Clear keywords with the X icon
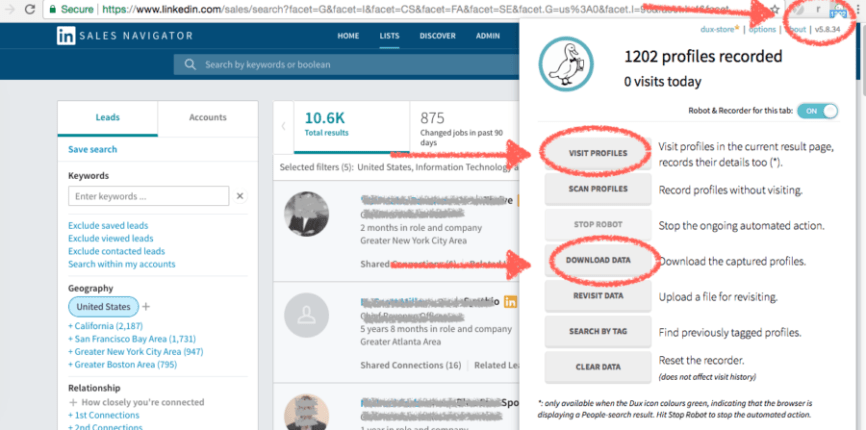The width and height of the screenshot is (866, 430). [x=240, y=197]
